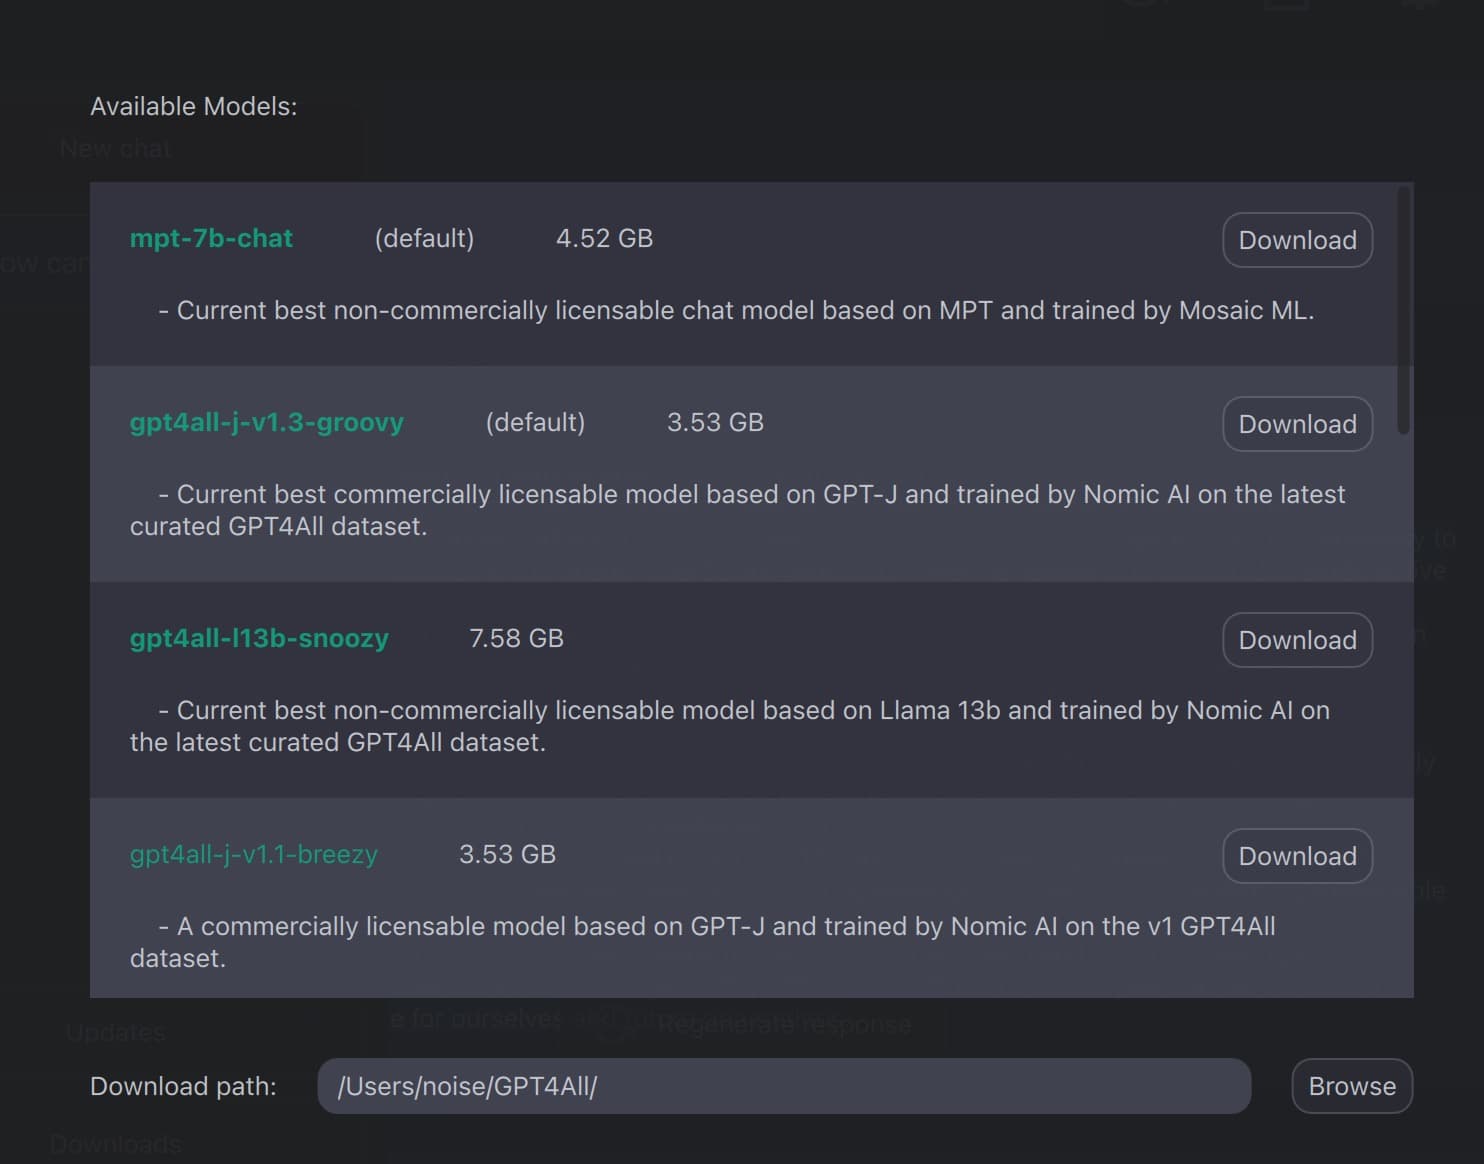Download the gpt4all-l13b-snoozy model
This screenshot has height=1164, width=1484.
1297,640
